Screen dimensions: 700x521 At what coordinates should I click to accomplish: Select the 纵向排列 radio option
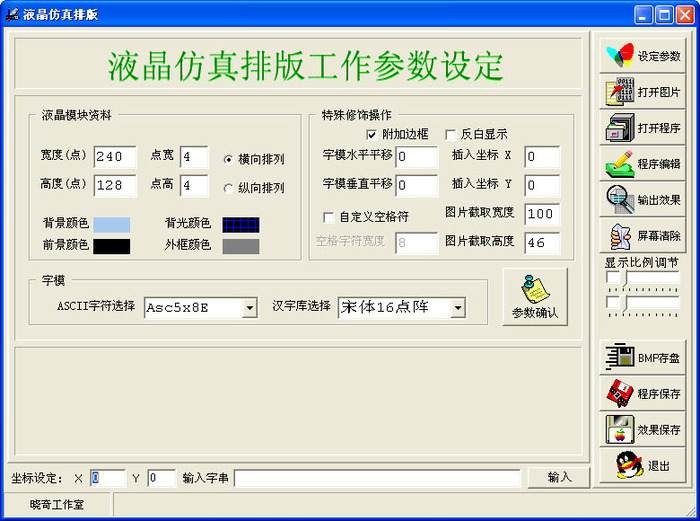coord(228,188)
